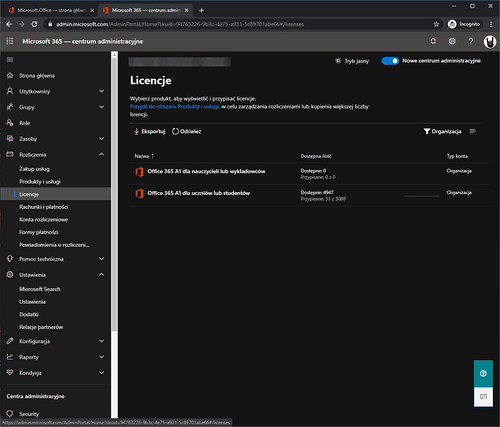Click the Role icon in sidebar
The height and width of the screenshot is (427, 500).
point(10,123)
